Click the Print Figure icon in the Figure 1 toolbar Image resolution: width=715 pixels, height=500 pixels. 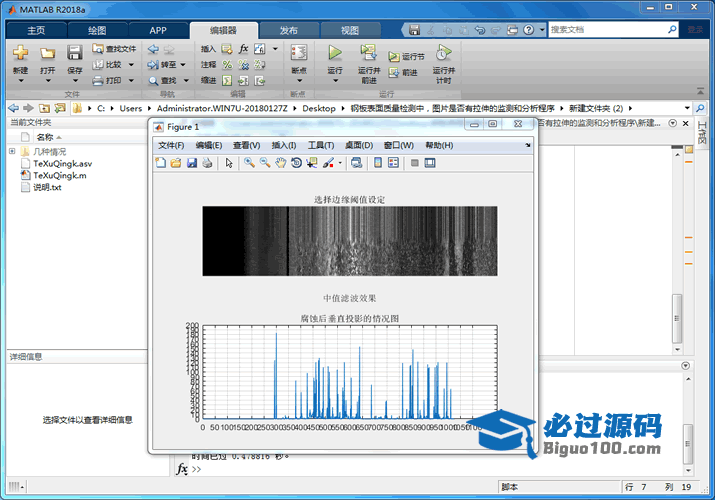tap(207, 163)
